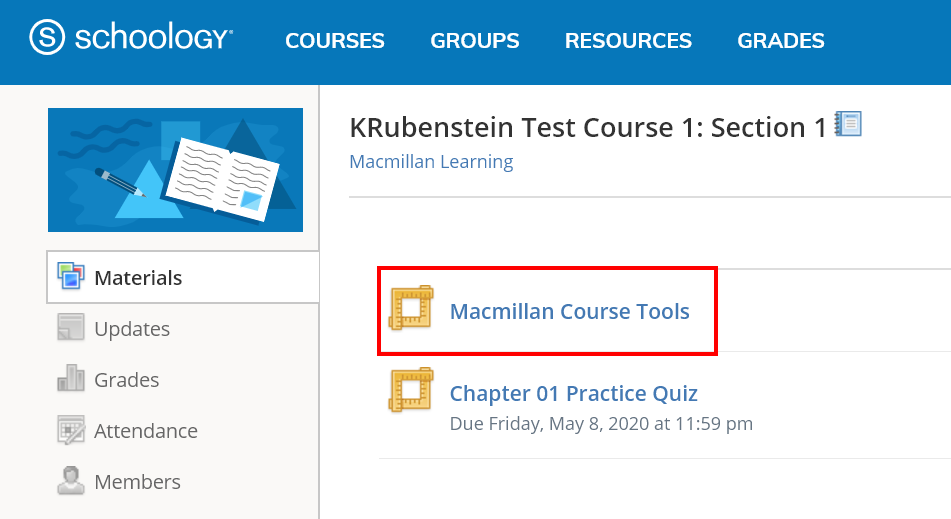
Task: Go to the Attendance label in the sidebar
Action: [146, 431]
